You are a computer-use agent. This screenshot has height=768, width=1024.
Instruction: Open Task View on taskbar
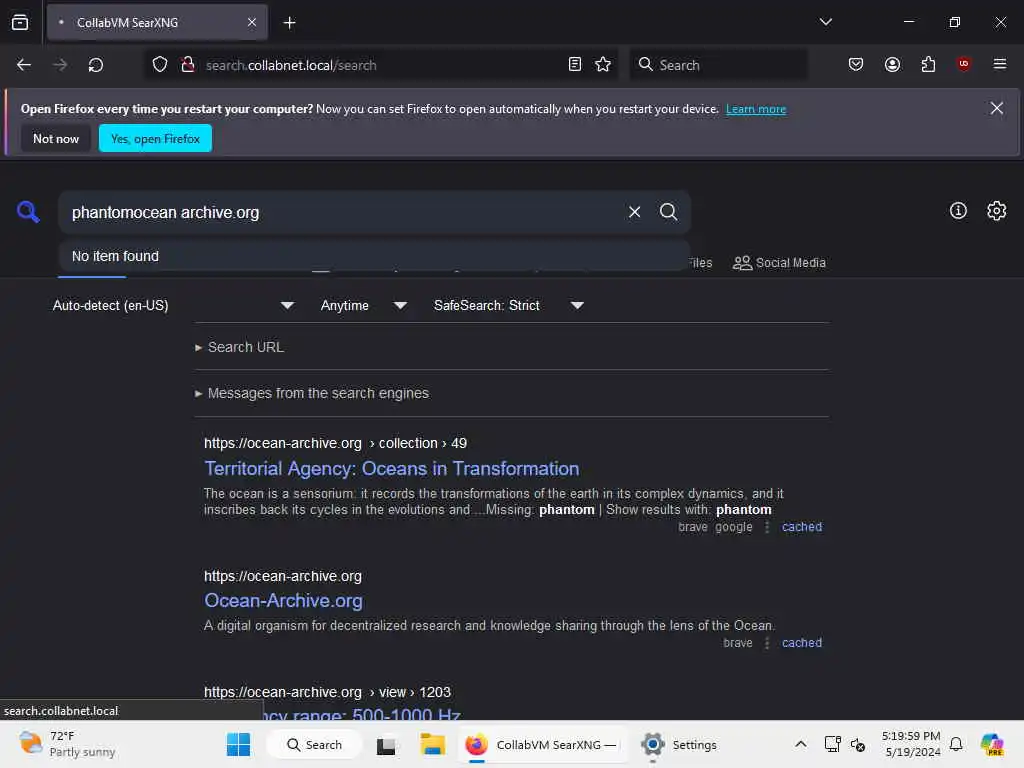point(386,744)
